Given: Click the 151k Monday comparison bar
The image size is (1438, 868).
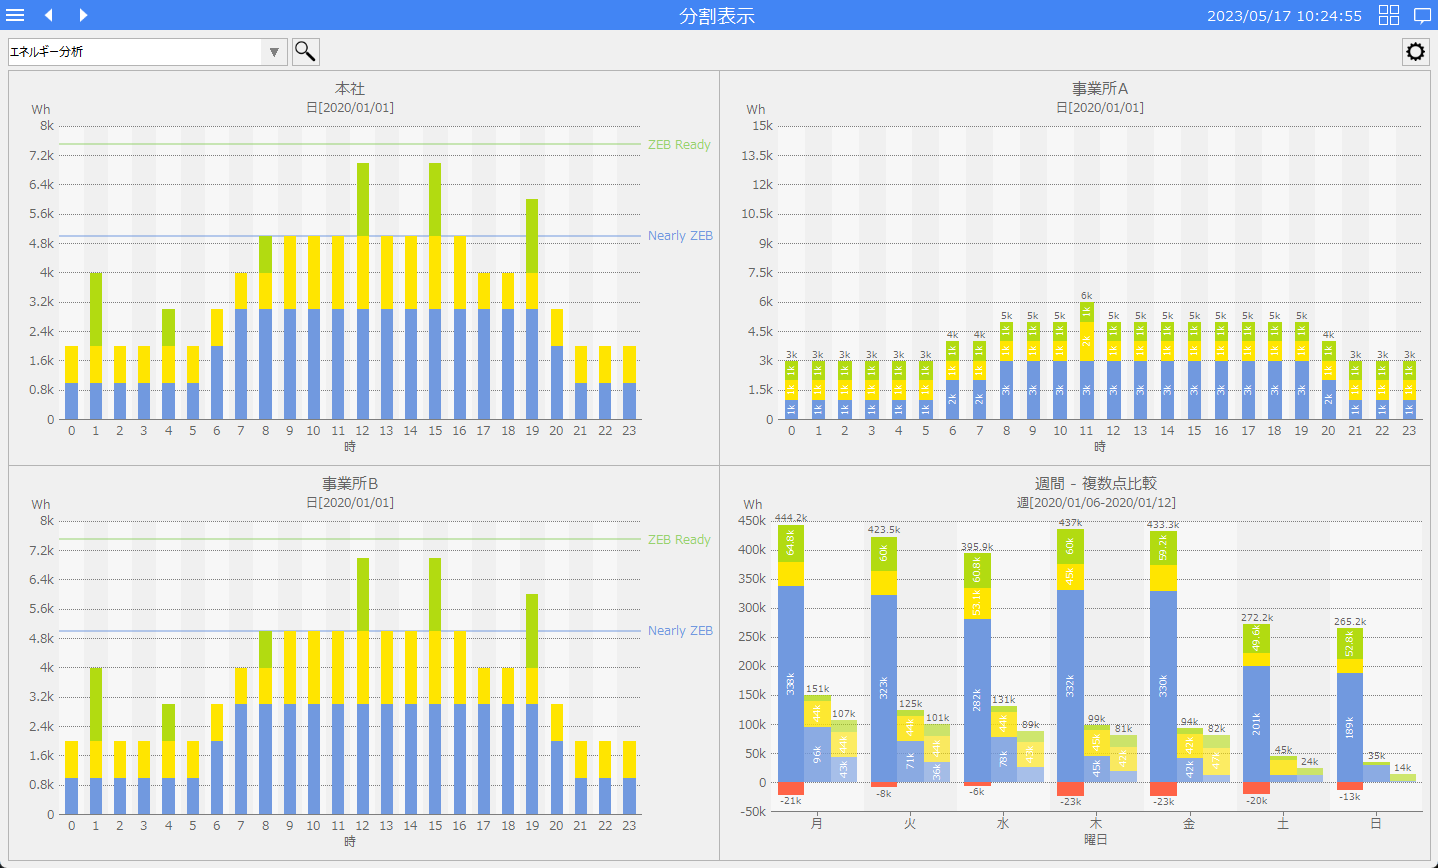Looking at the screenshot, I should click(817, 738).
